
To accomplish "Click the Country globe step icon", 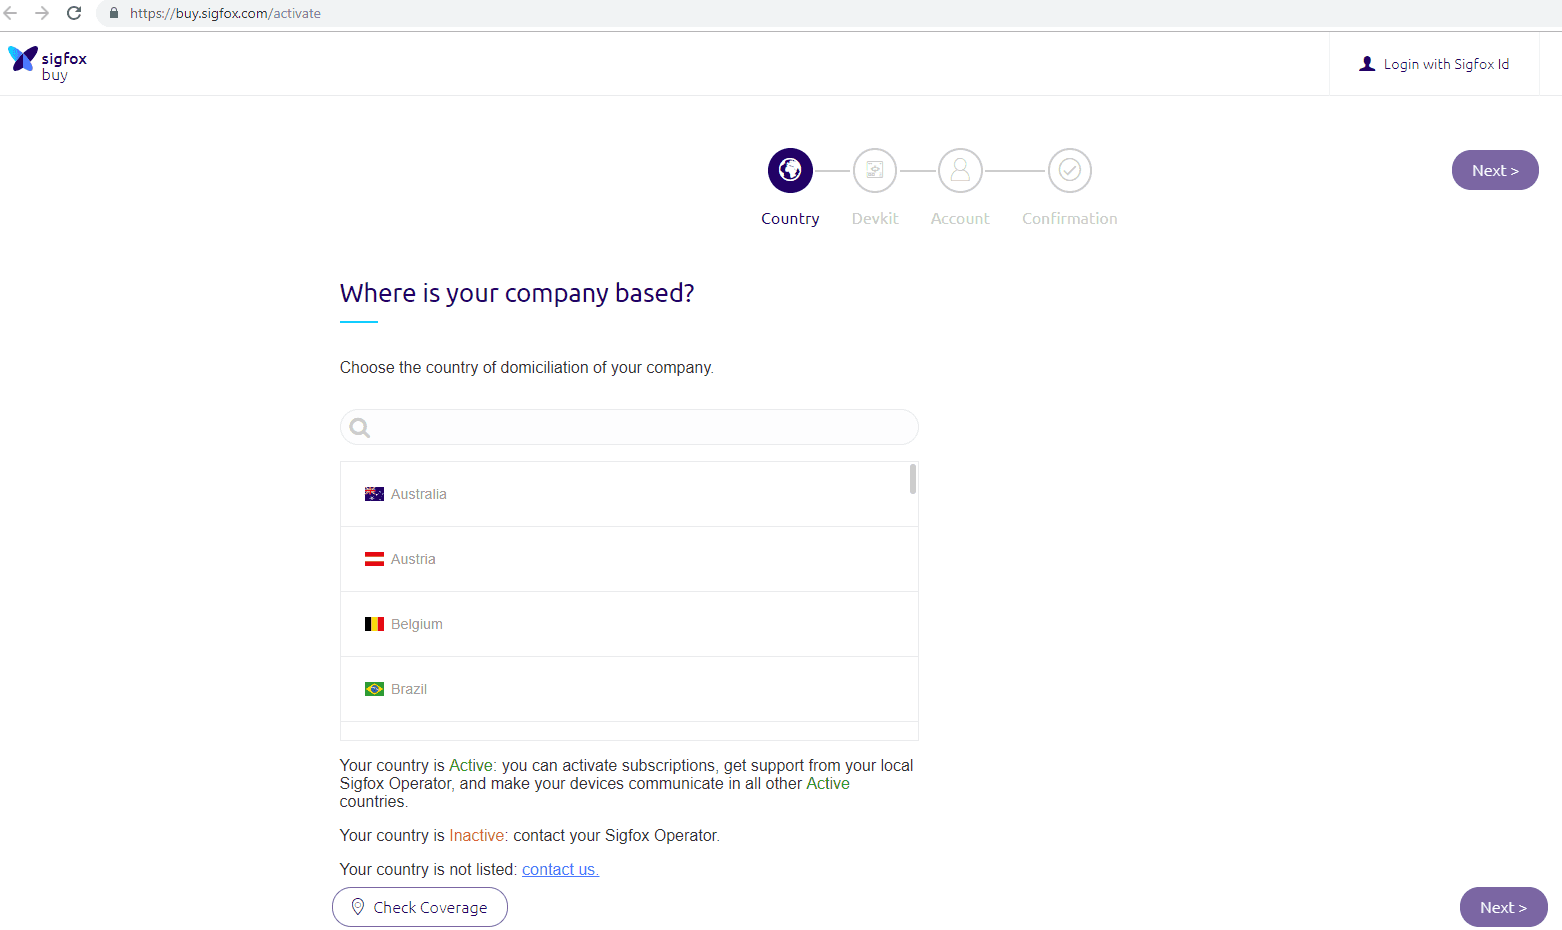I will click(x=790, y=170).
